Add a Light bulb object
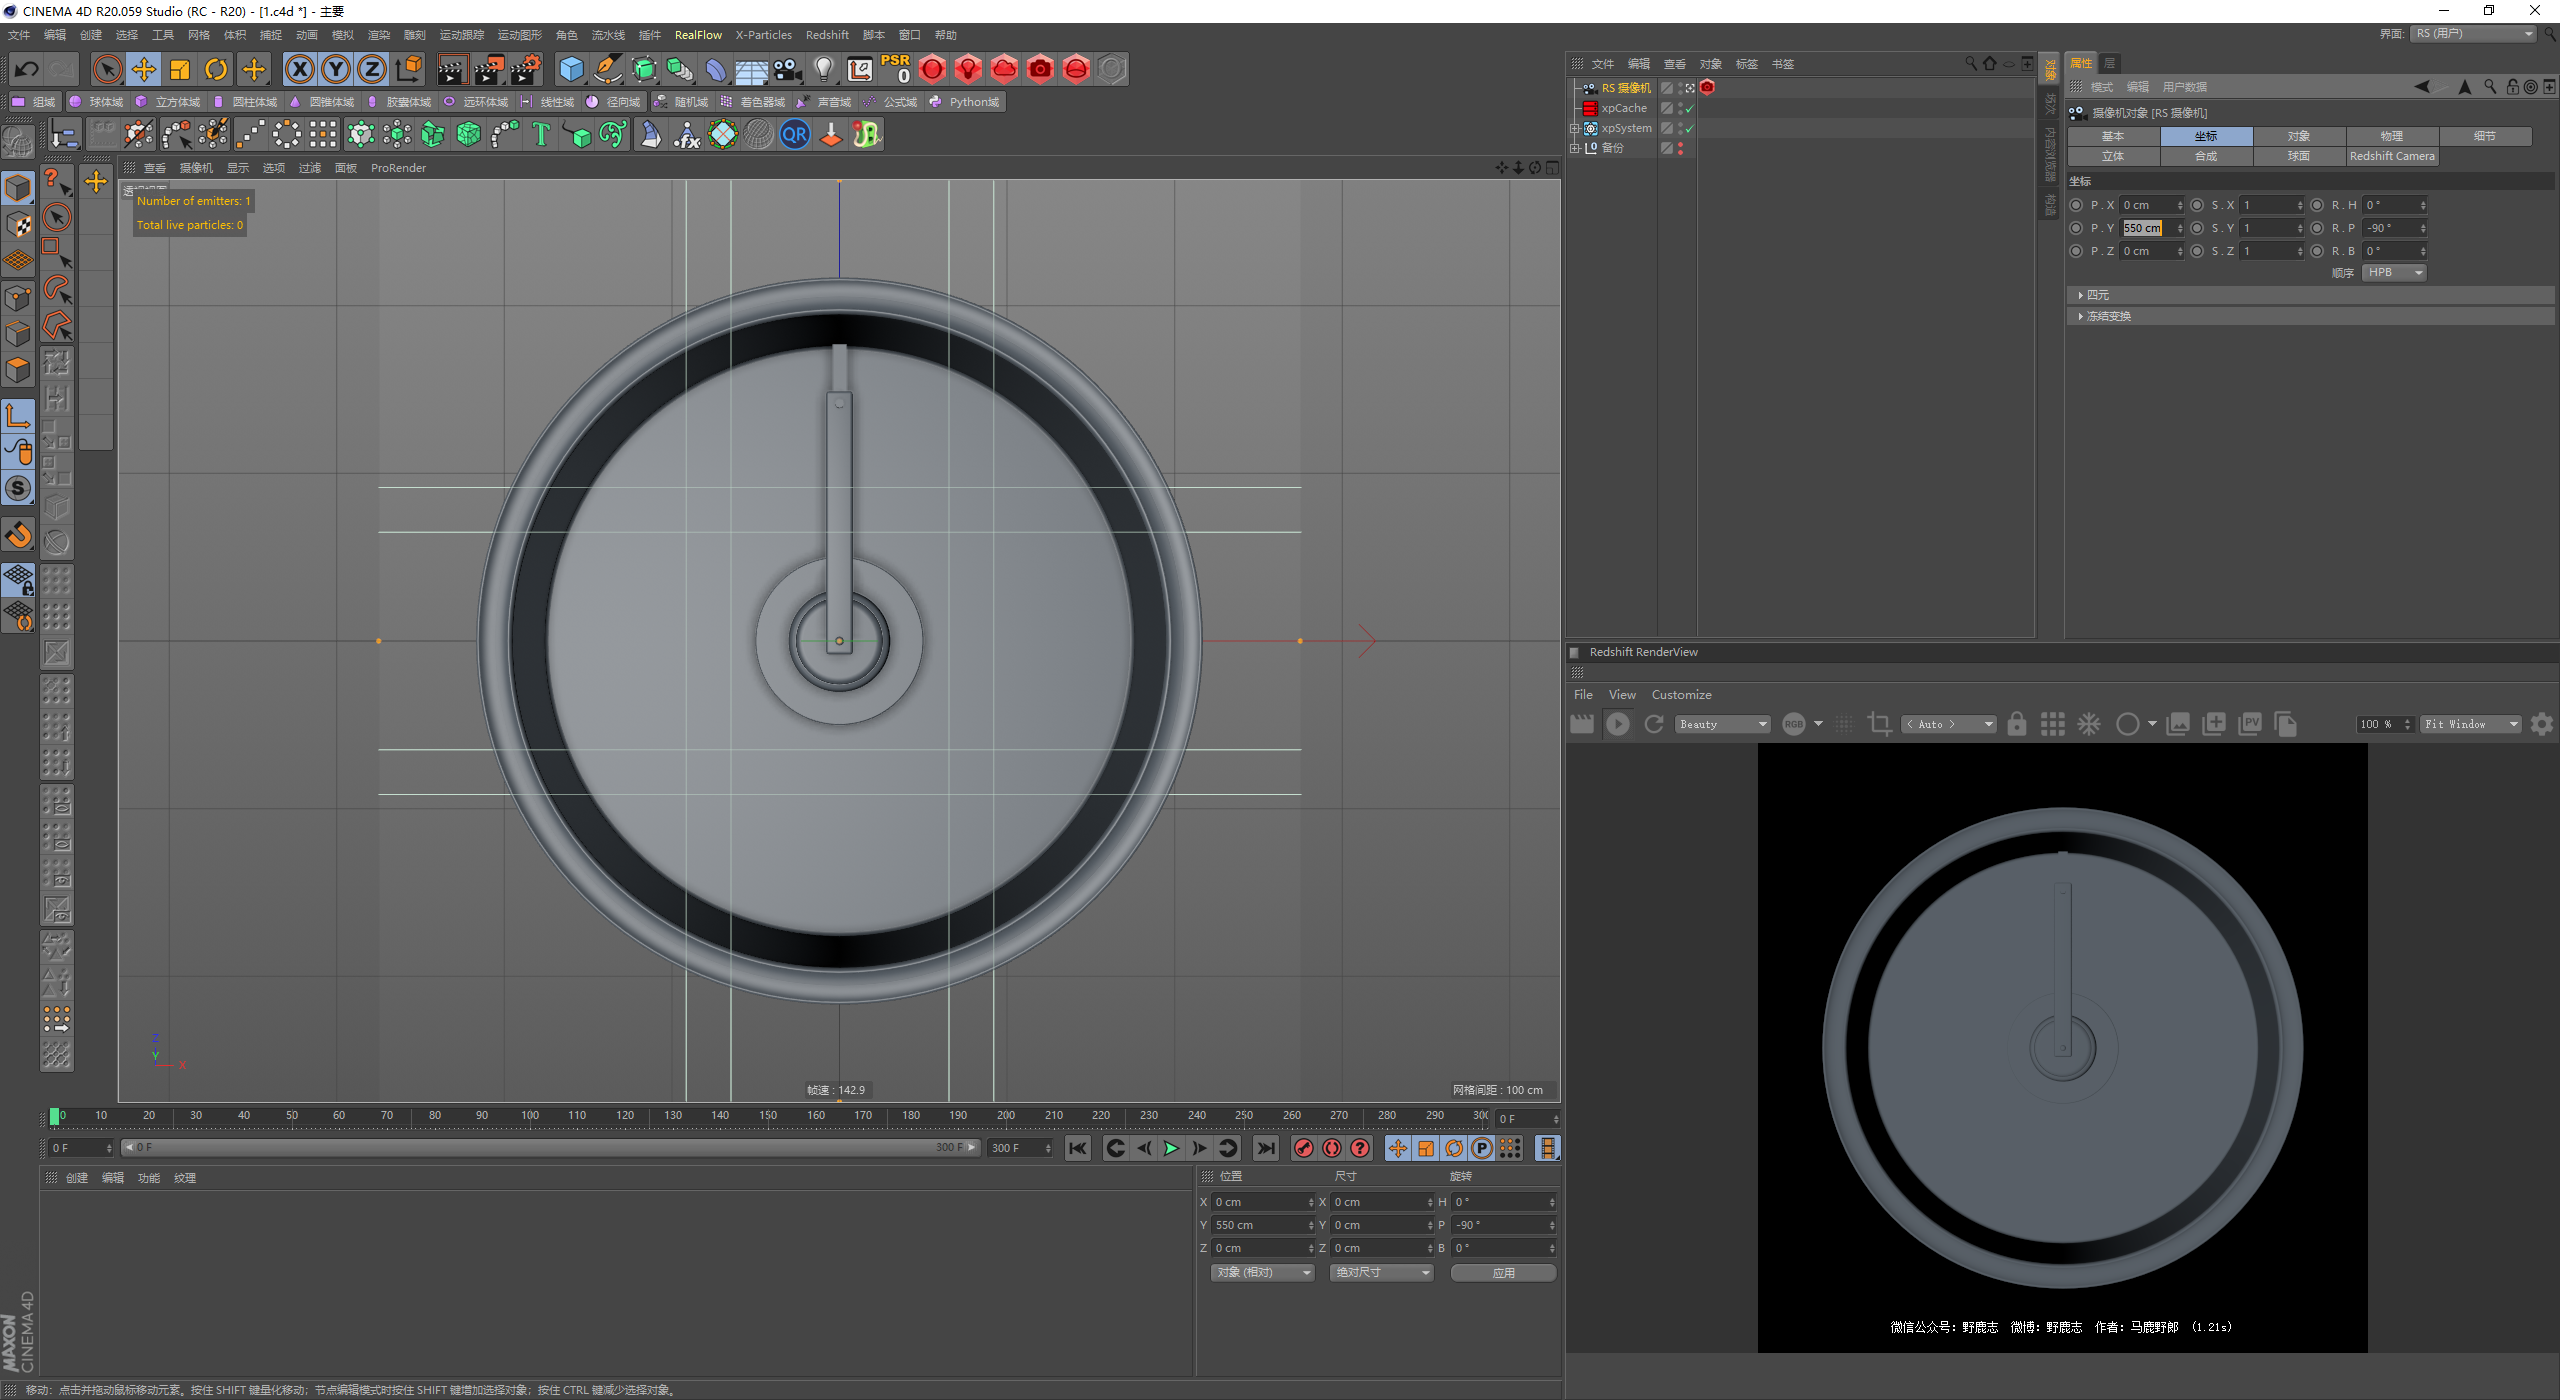This screenshot has width=2560, height=1400. [x=823, y=69]
